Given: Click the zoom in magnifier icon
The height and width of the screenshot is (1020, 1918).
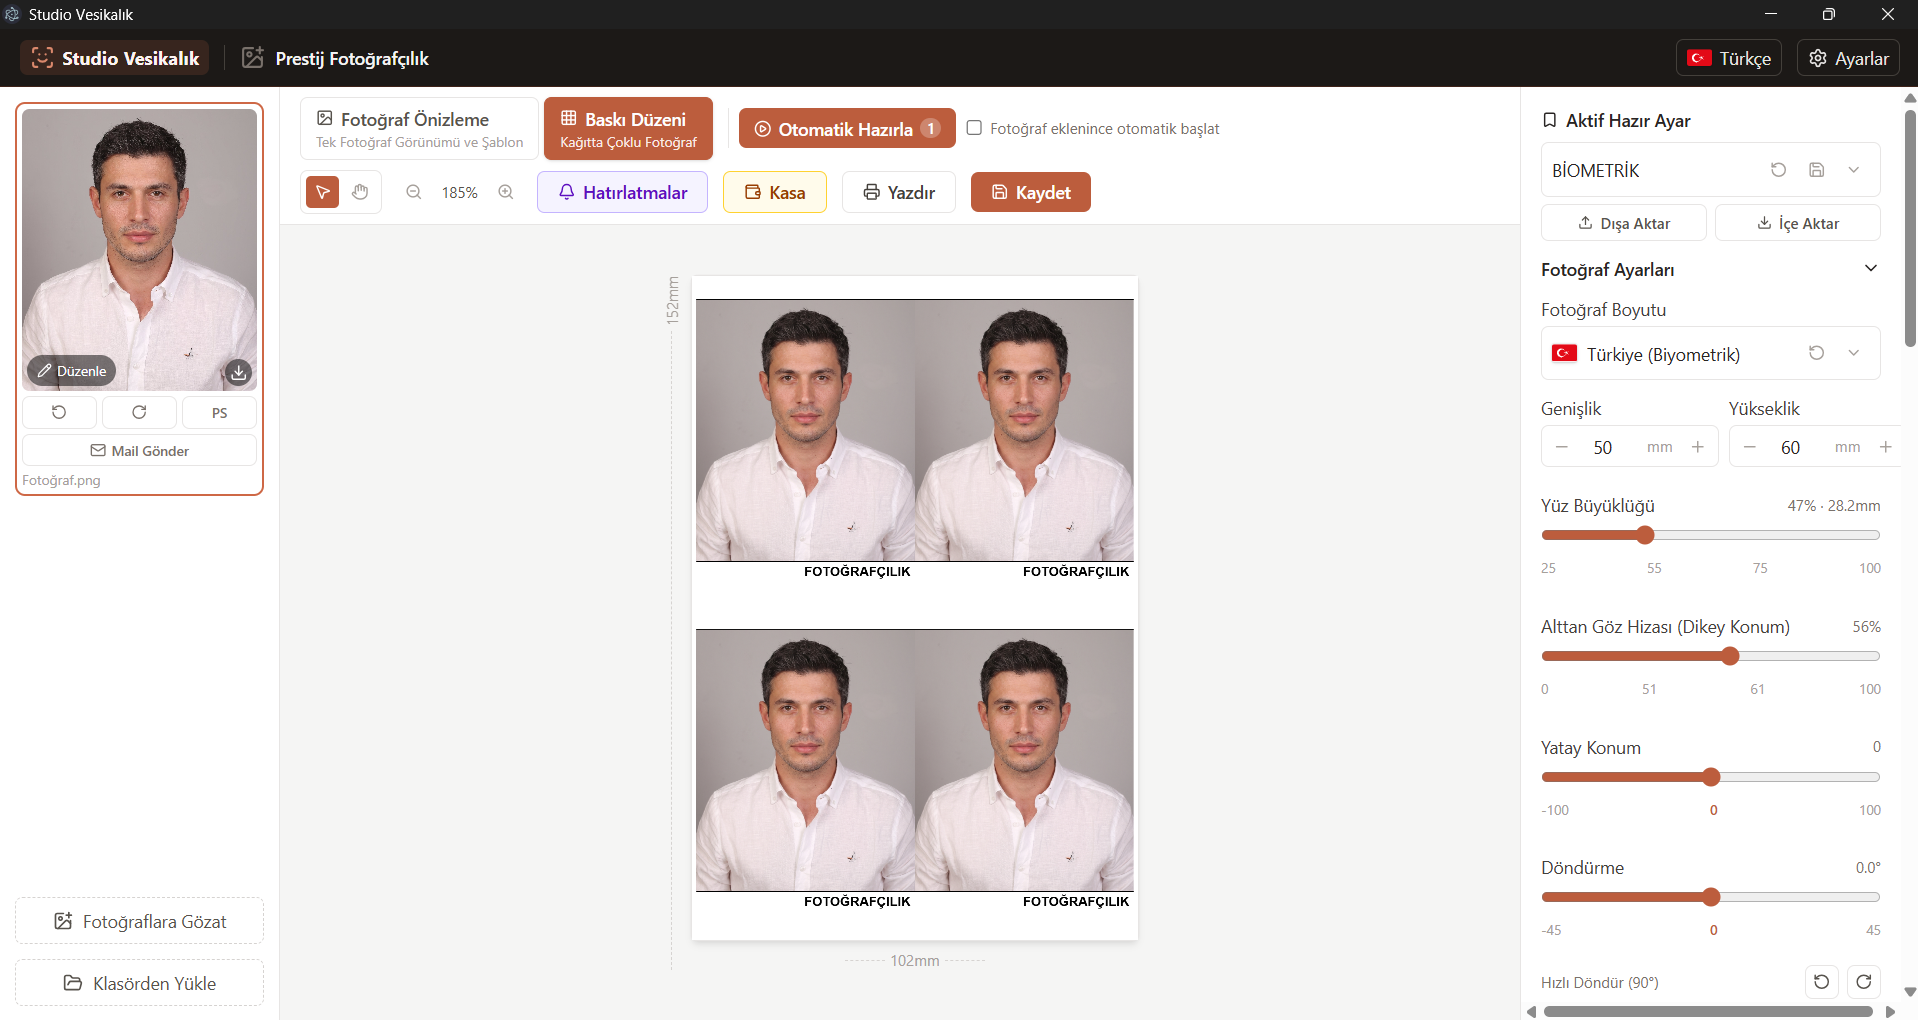Looking at the screenshot, I should click(506, 192).
